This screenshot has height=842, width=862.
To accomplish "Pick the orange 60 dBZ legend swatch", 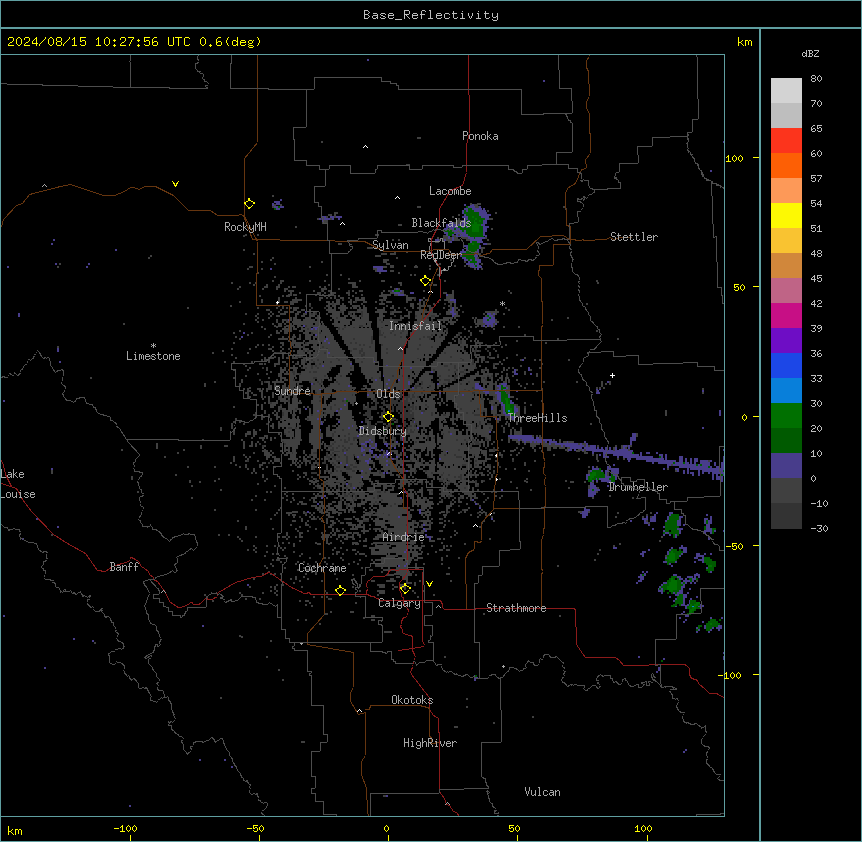I will pos(786,165).
